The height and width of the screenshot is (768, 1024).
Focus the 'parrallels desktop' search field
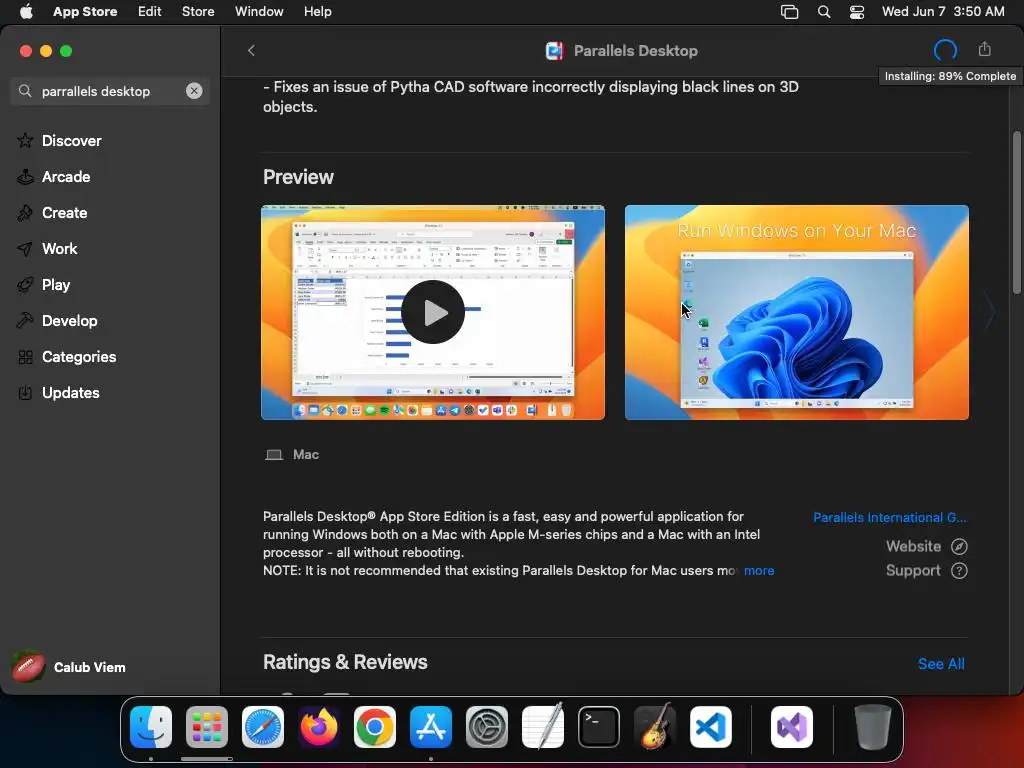[x=110, y=91]
